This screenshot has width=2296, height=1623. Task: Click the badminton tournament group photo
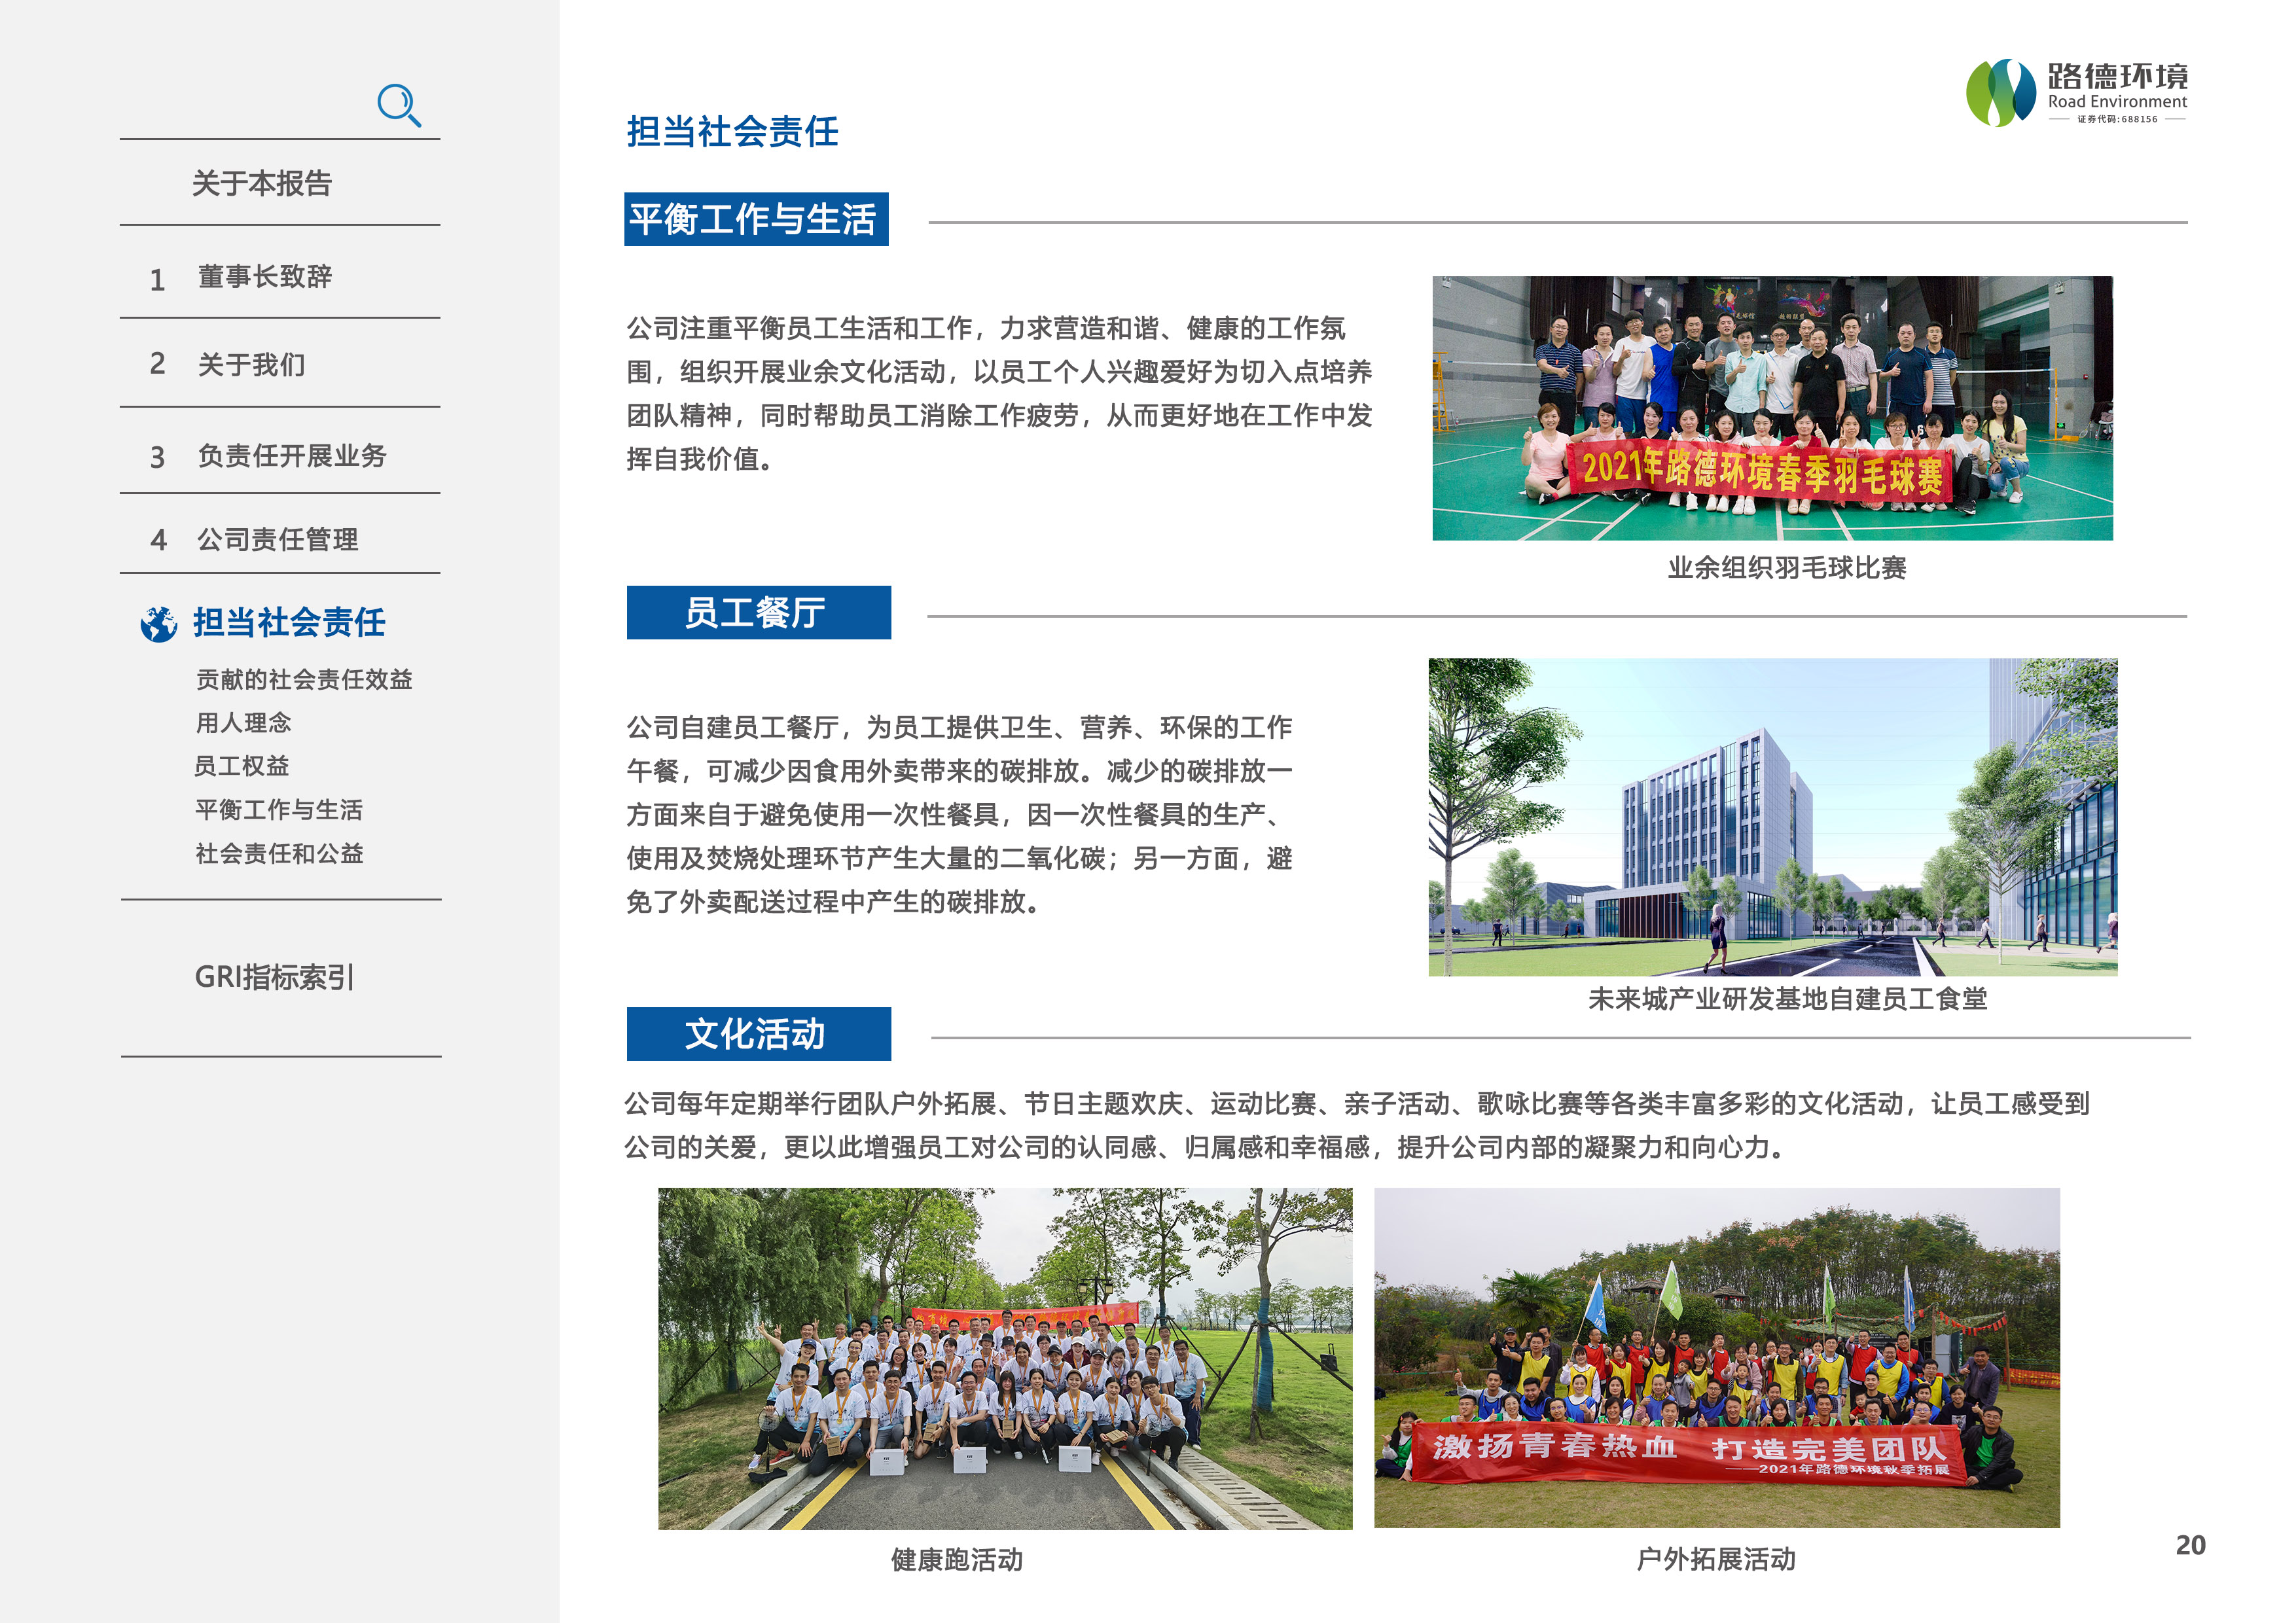click(1772, 408)
